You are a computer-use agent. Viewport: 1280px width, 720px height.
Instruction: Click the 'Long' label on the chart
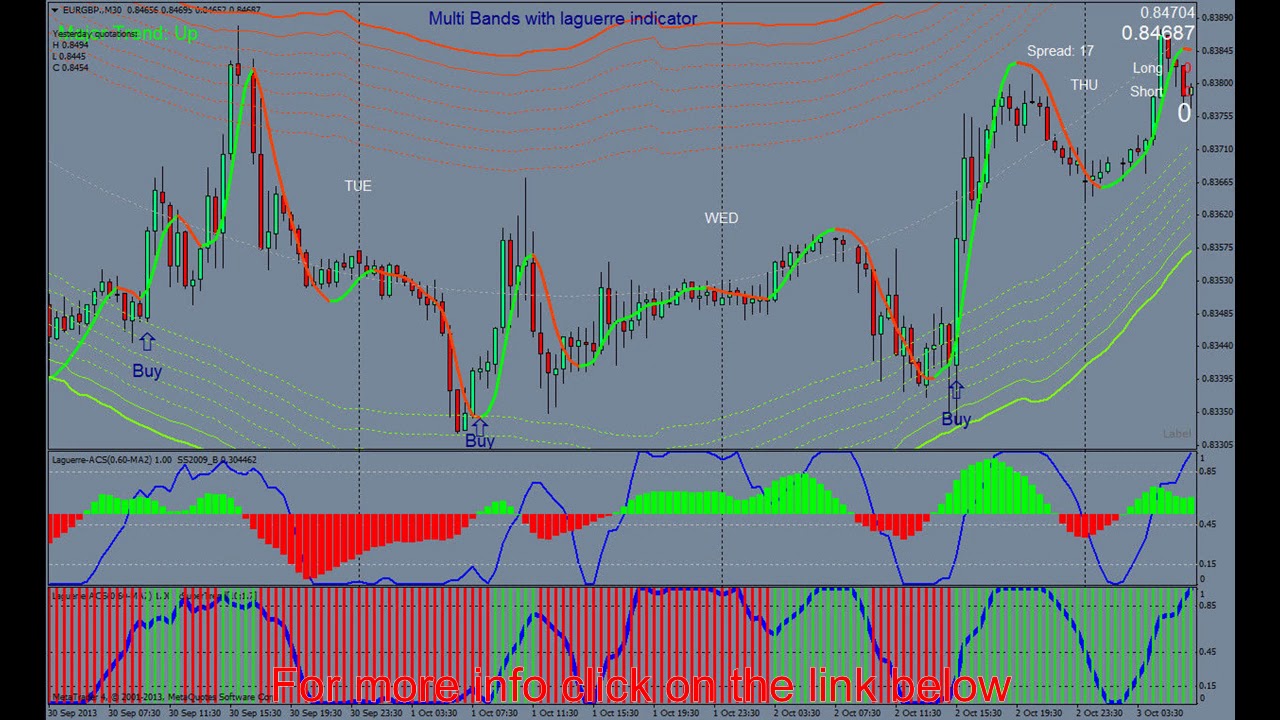click(x=1147, y=68)
